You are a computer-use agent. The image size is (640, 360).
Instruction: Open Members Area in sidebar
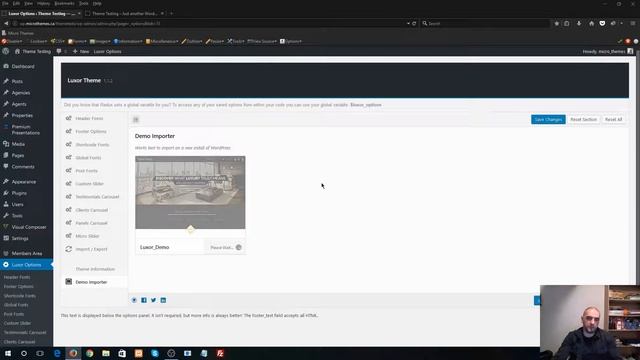27,253
